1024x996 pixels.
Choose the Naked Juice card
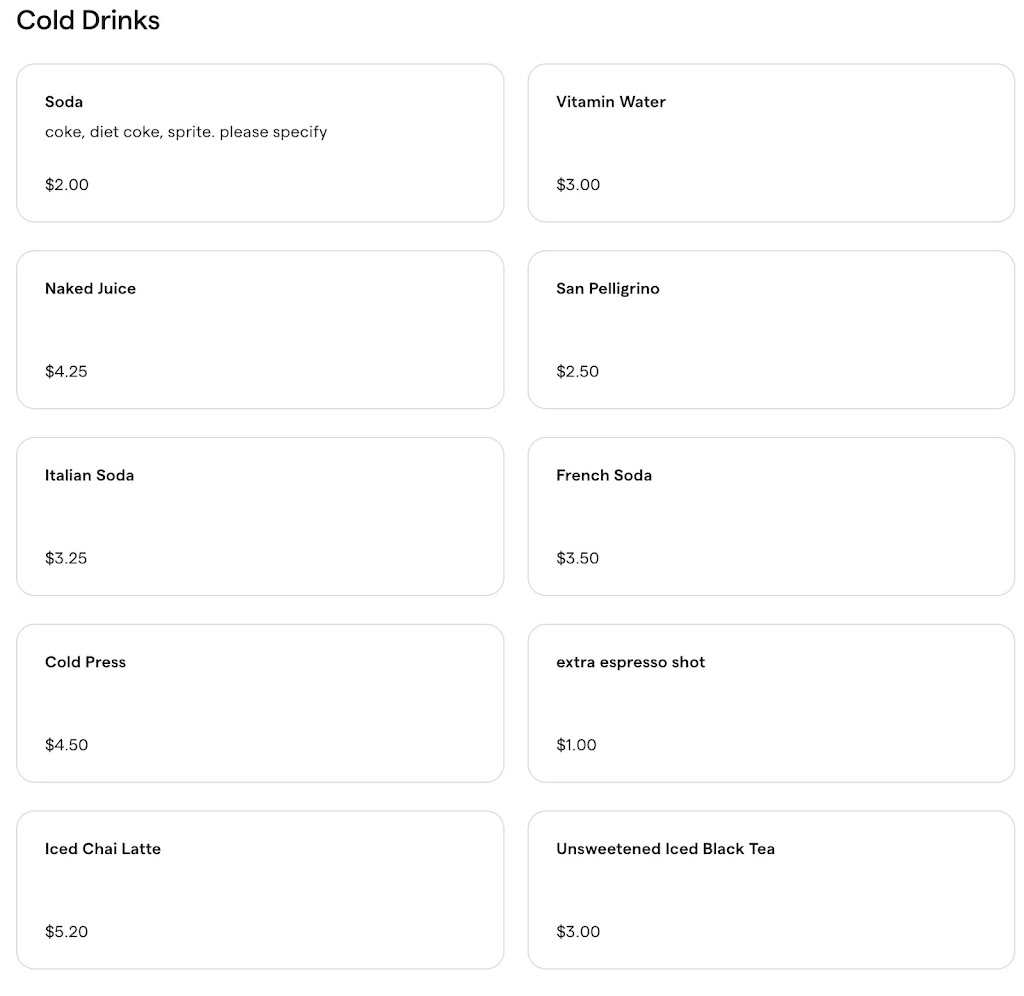tap(260, 329)
